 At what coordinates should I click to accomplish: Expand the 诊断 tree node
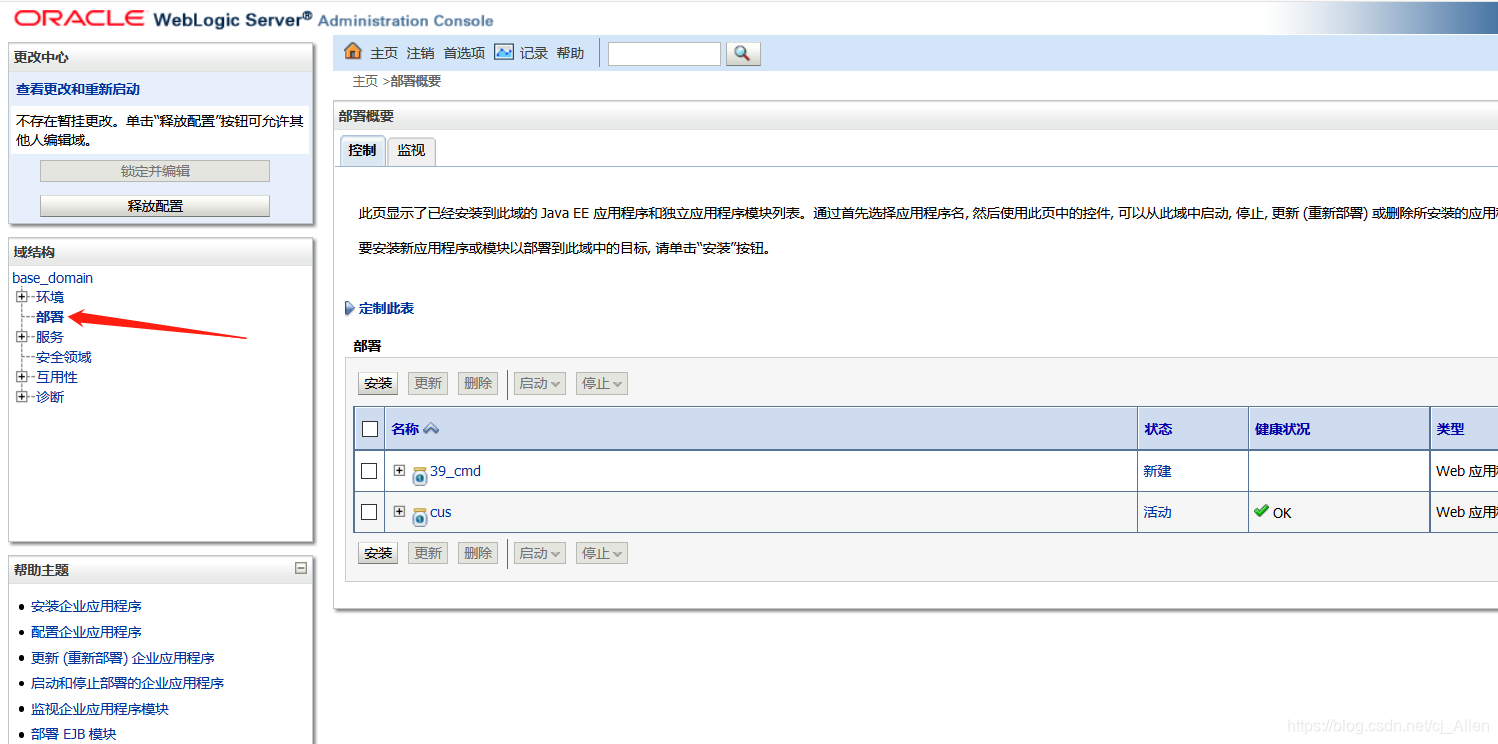click(x=22, y=397)
